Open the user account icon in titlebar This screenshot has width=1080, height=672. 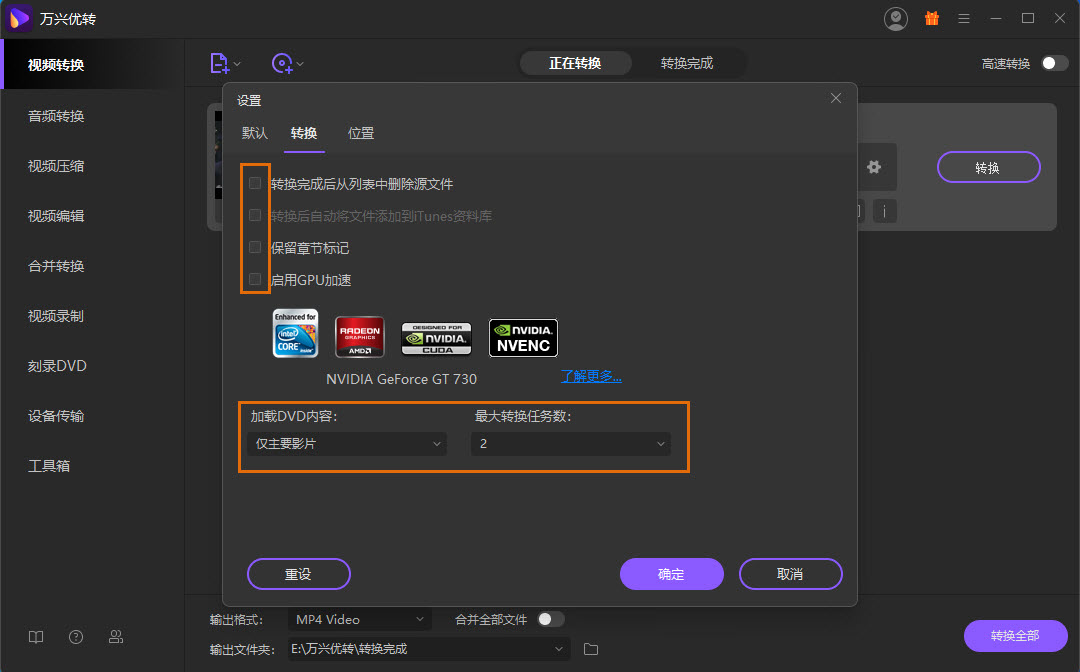(x=895, y=18)
